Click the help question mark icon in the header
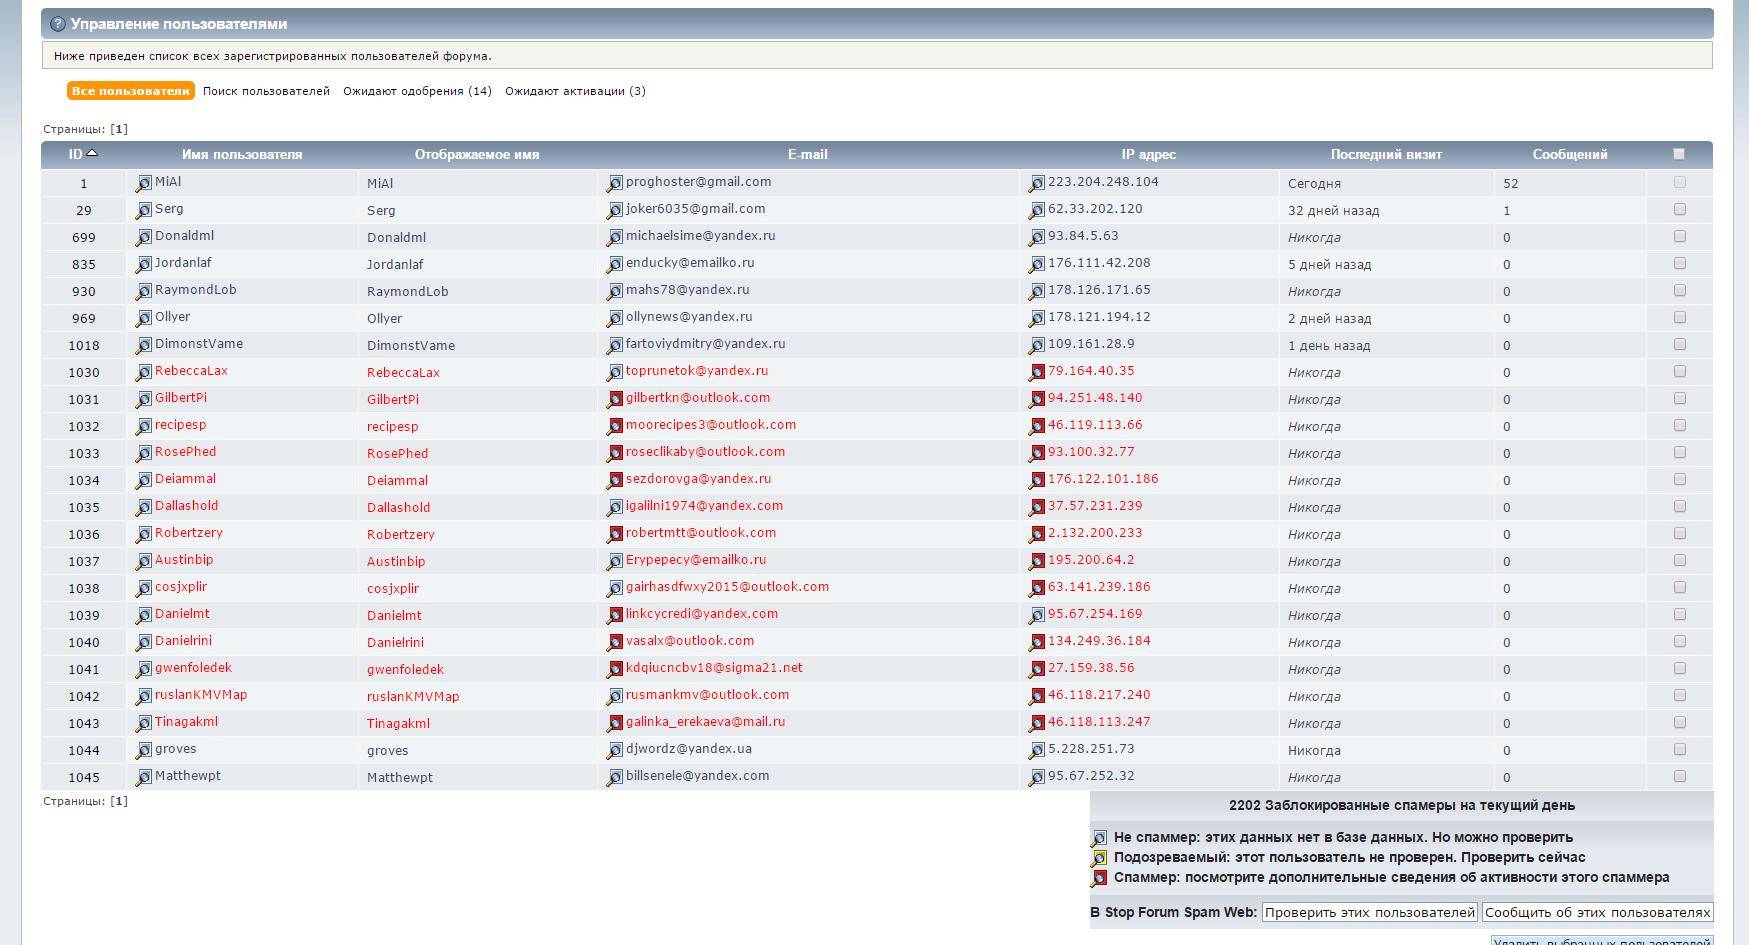Viewport: 1749px width, 945px height. click(58, 24)
